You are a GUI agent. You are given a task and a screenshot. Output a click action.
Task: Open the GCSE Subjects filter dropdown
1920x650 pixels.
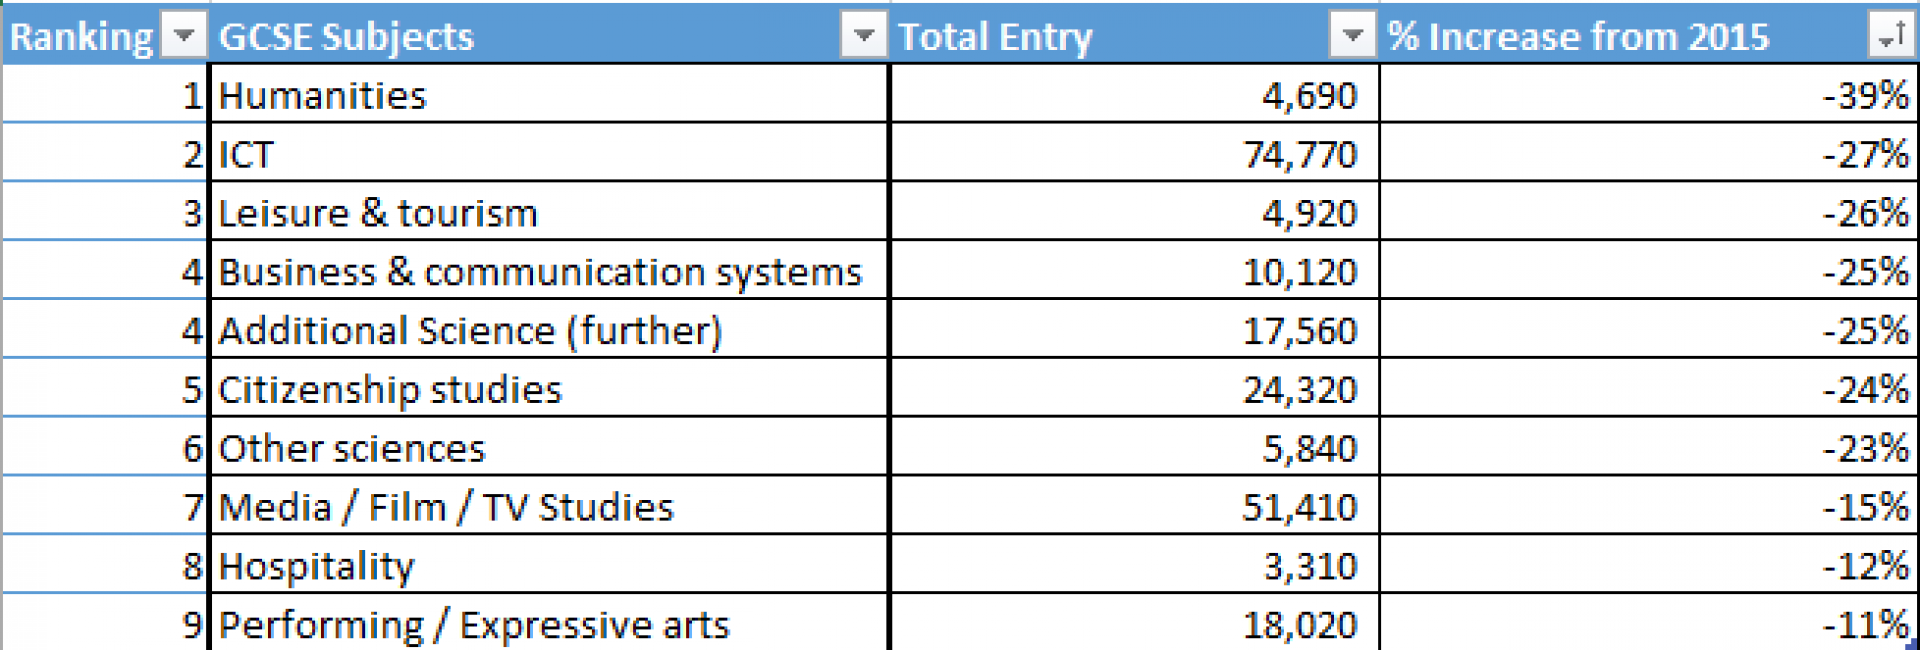(x=864, y=36)
